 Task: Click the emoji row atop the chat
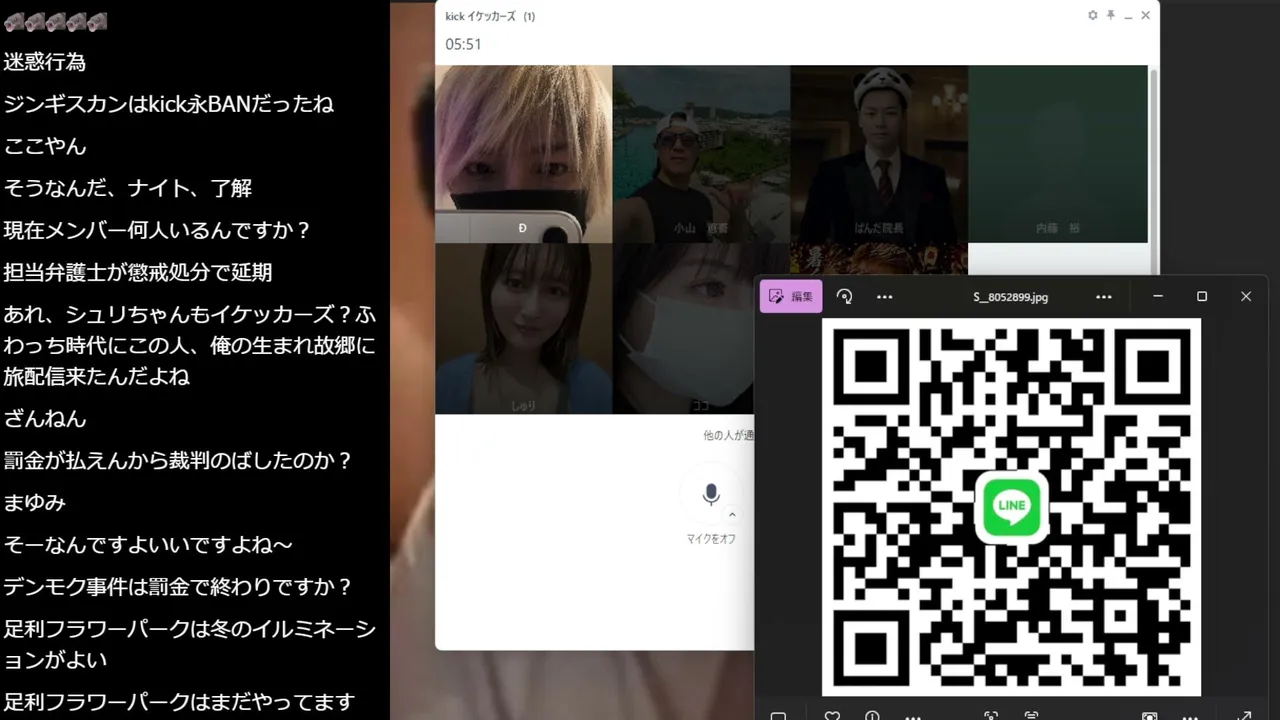[55, 21]
